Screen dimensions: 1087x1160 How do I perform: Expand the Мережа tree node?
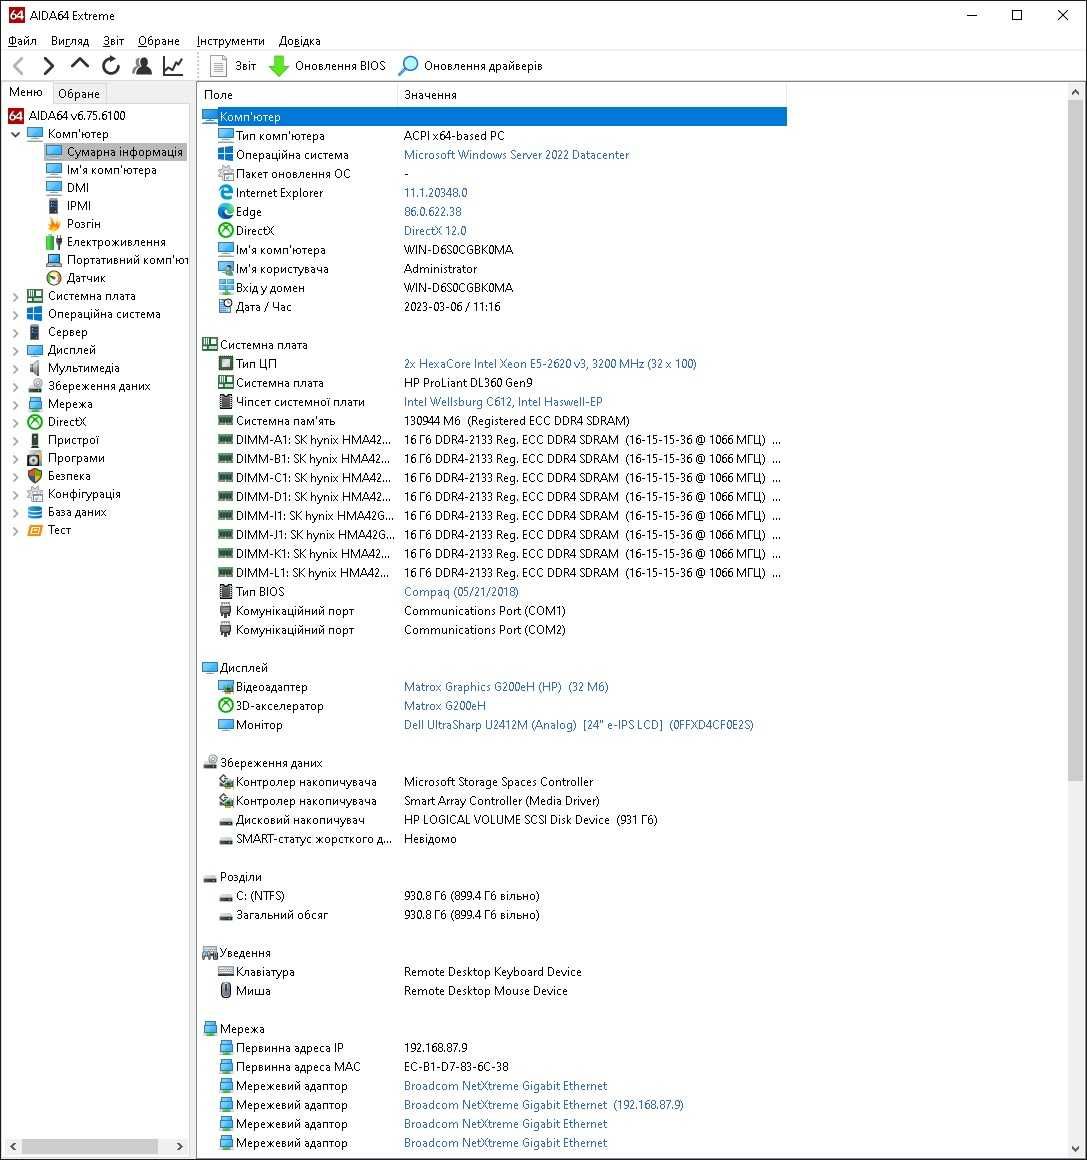pyautogui.click(x=16, y=404)
